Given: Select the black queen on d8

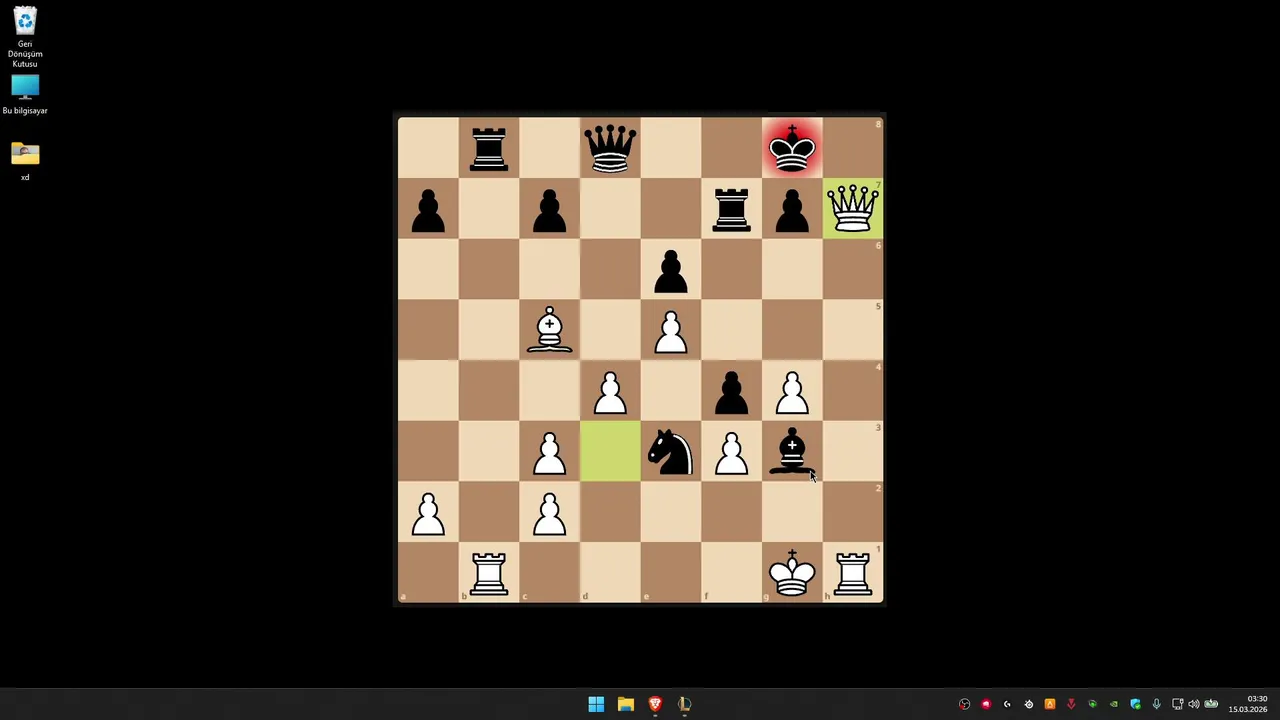Looking at the screenshot, I should point(610,148).
